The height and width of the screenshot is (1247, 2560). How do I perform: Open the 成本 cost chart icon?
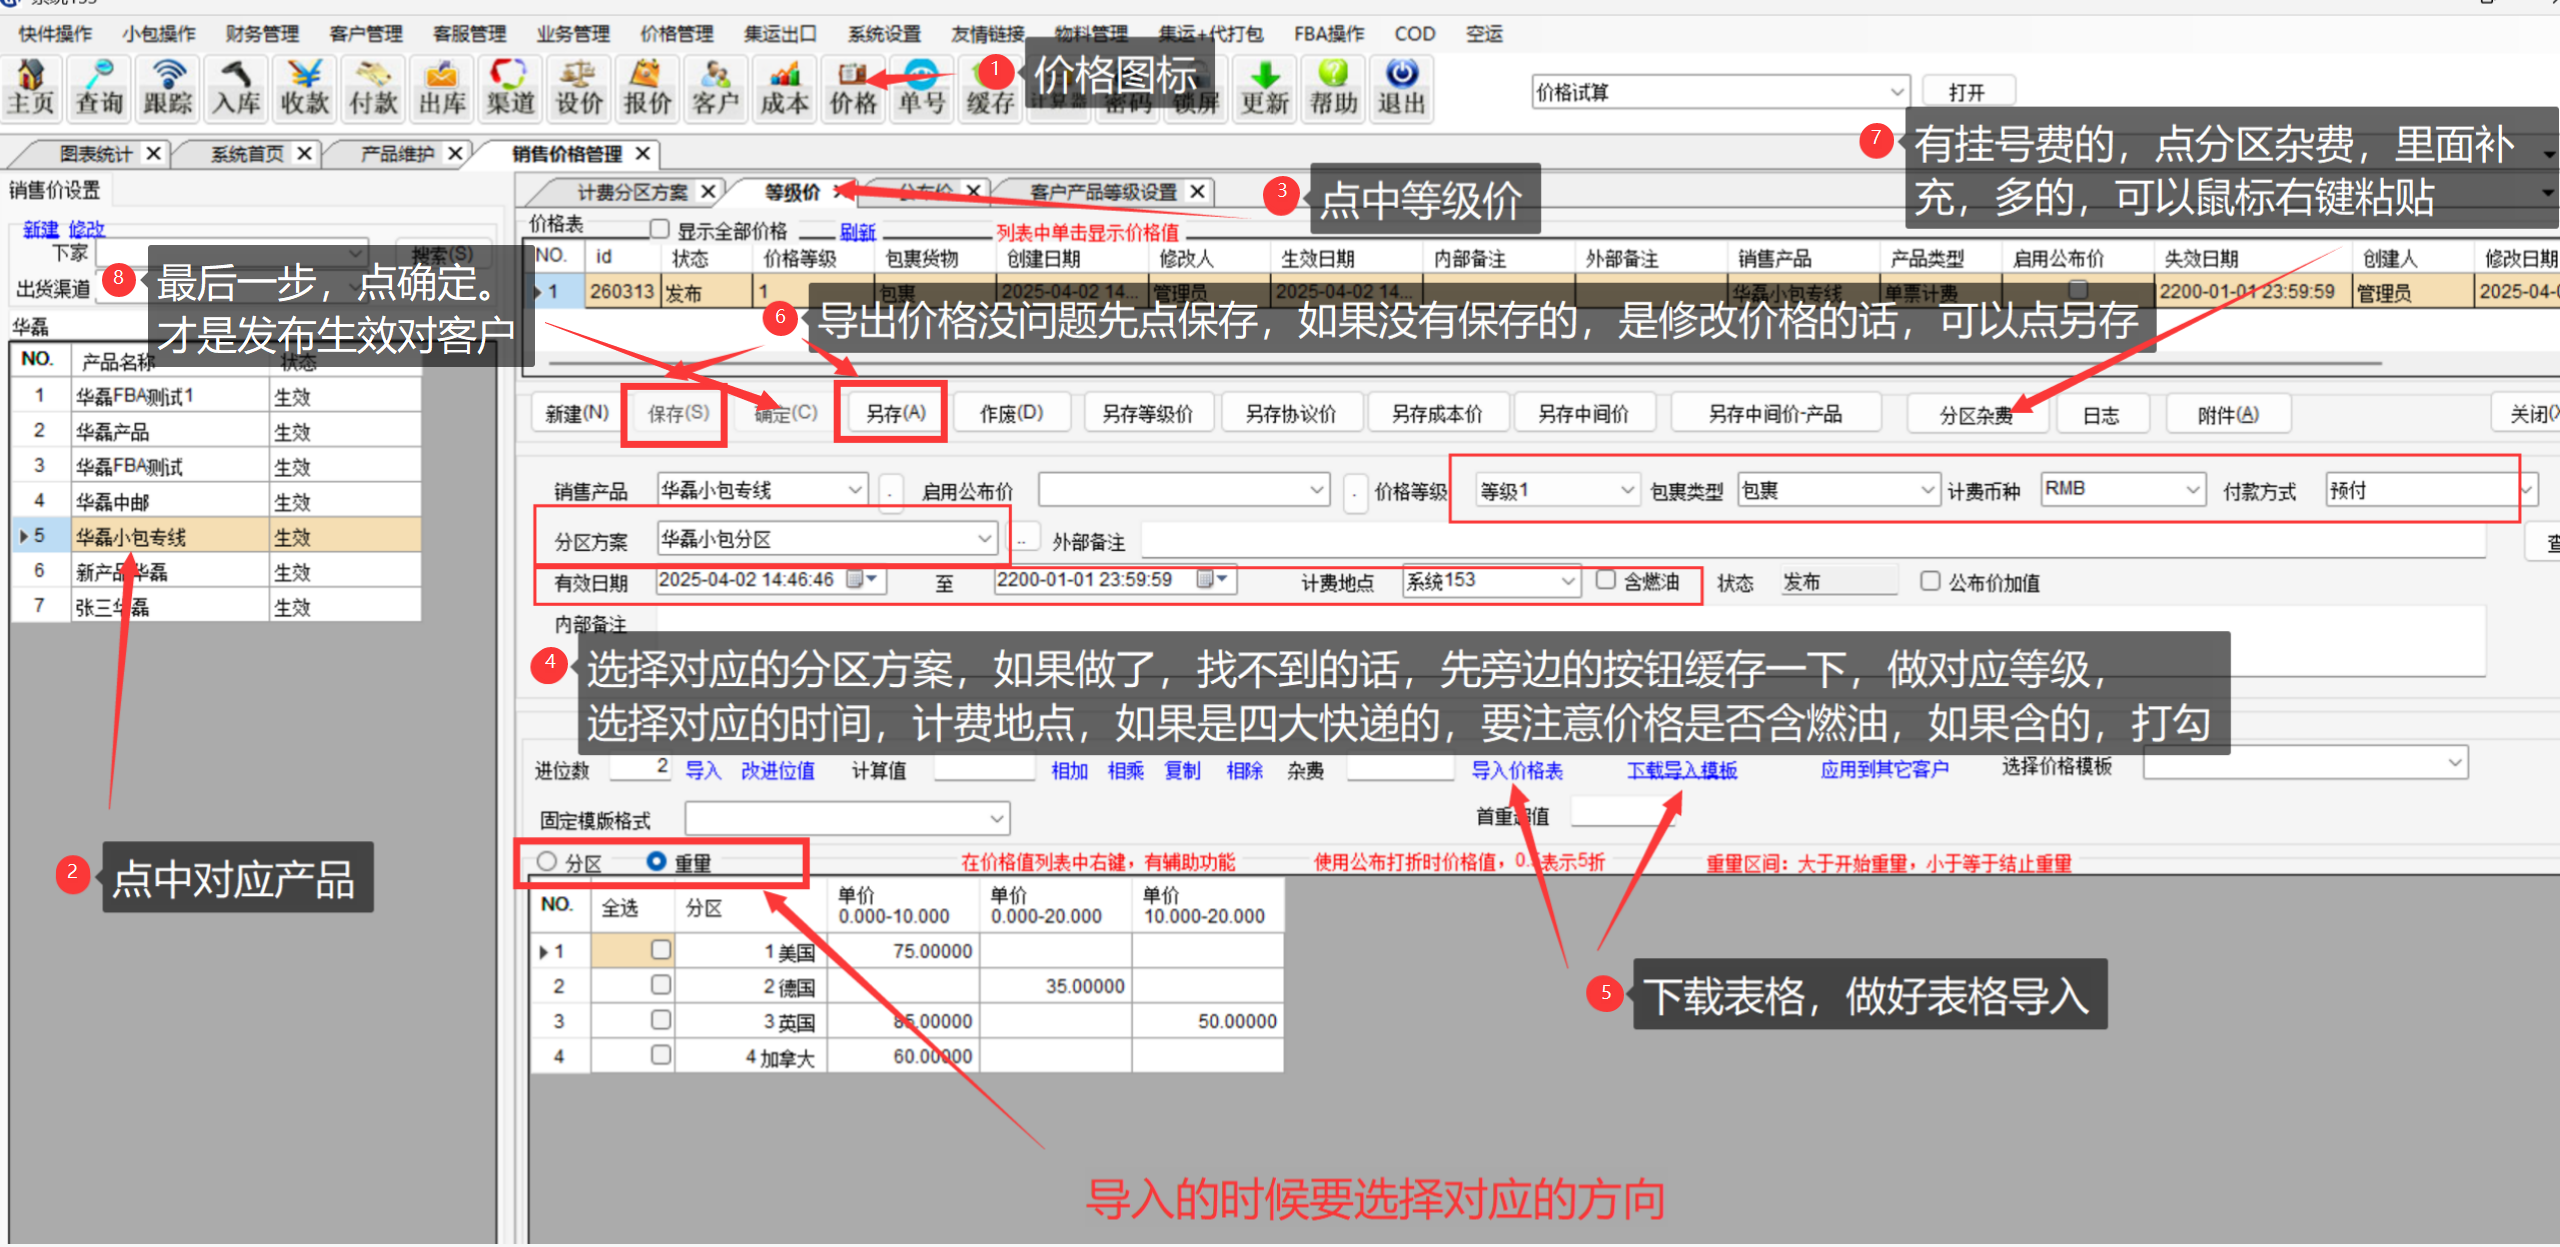(x=784, y=88)
